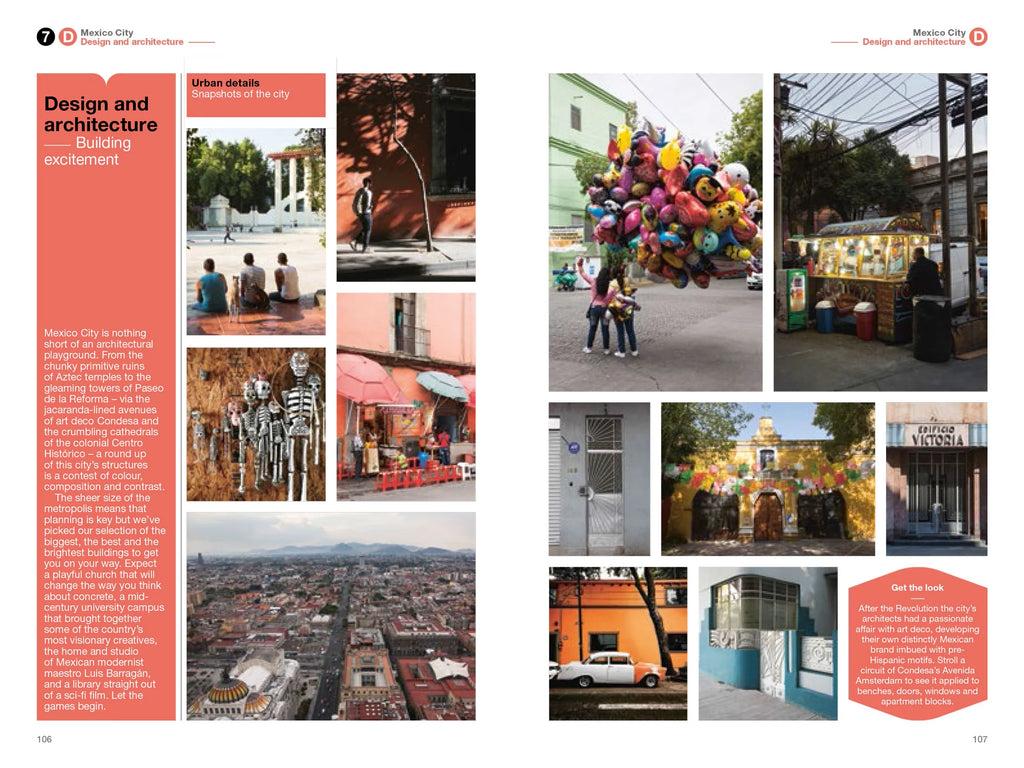Select the aerial cityscape photo
The image size is (1024, 768).
tap(330, 616)
